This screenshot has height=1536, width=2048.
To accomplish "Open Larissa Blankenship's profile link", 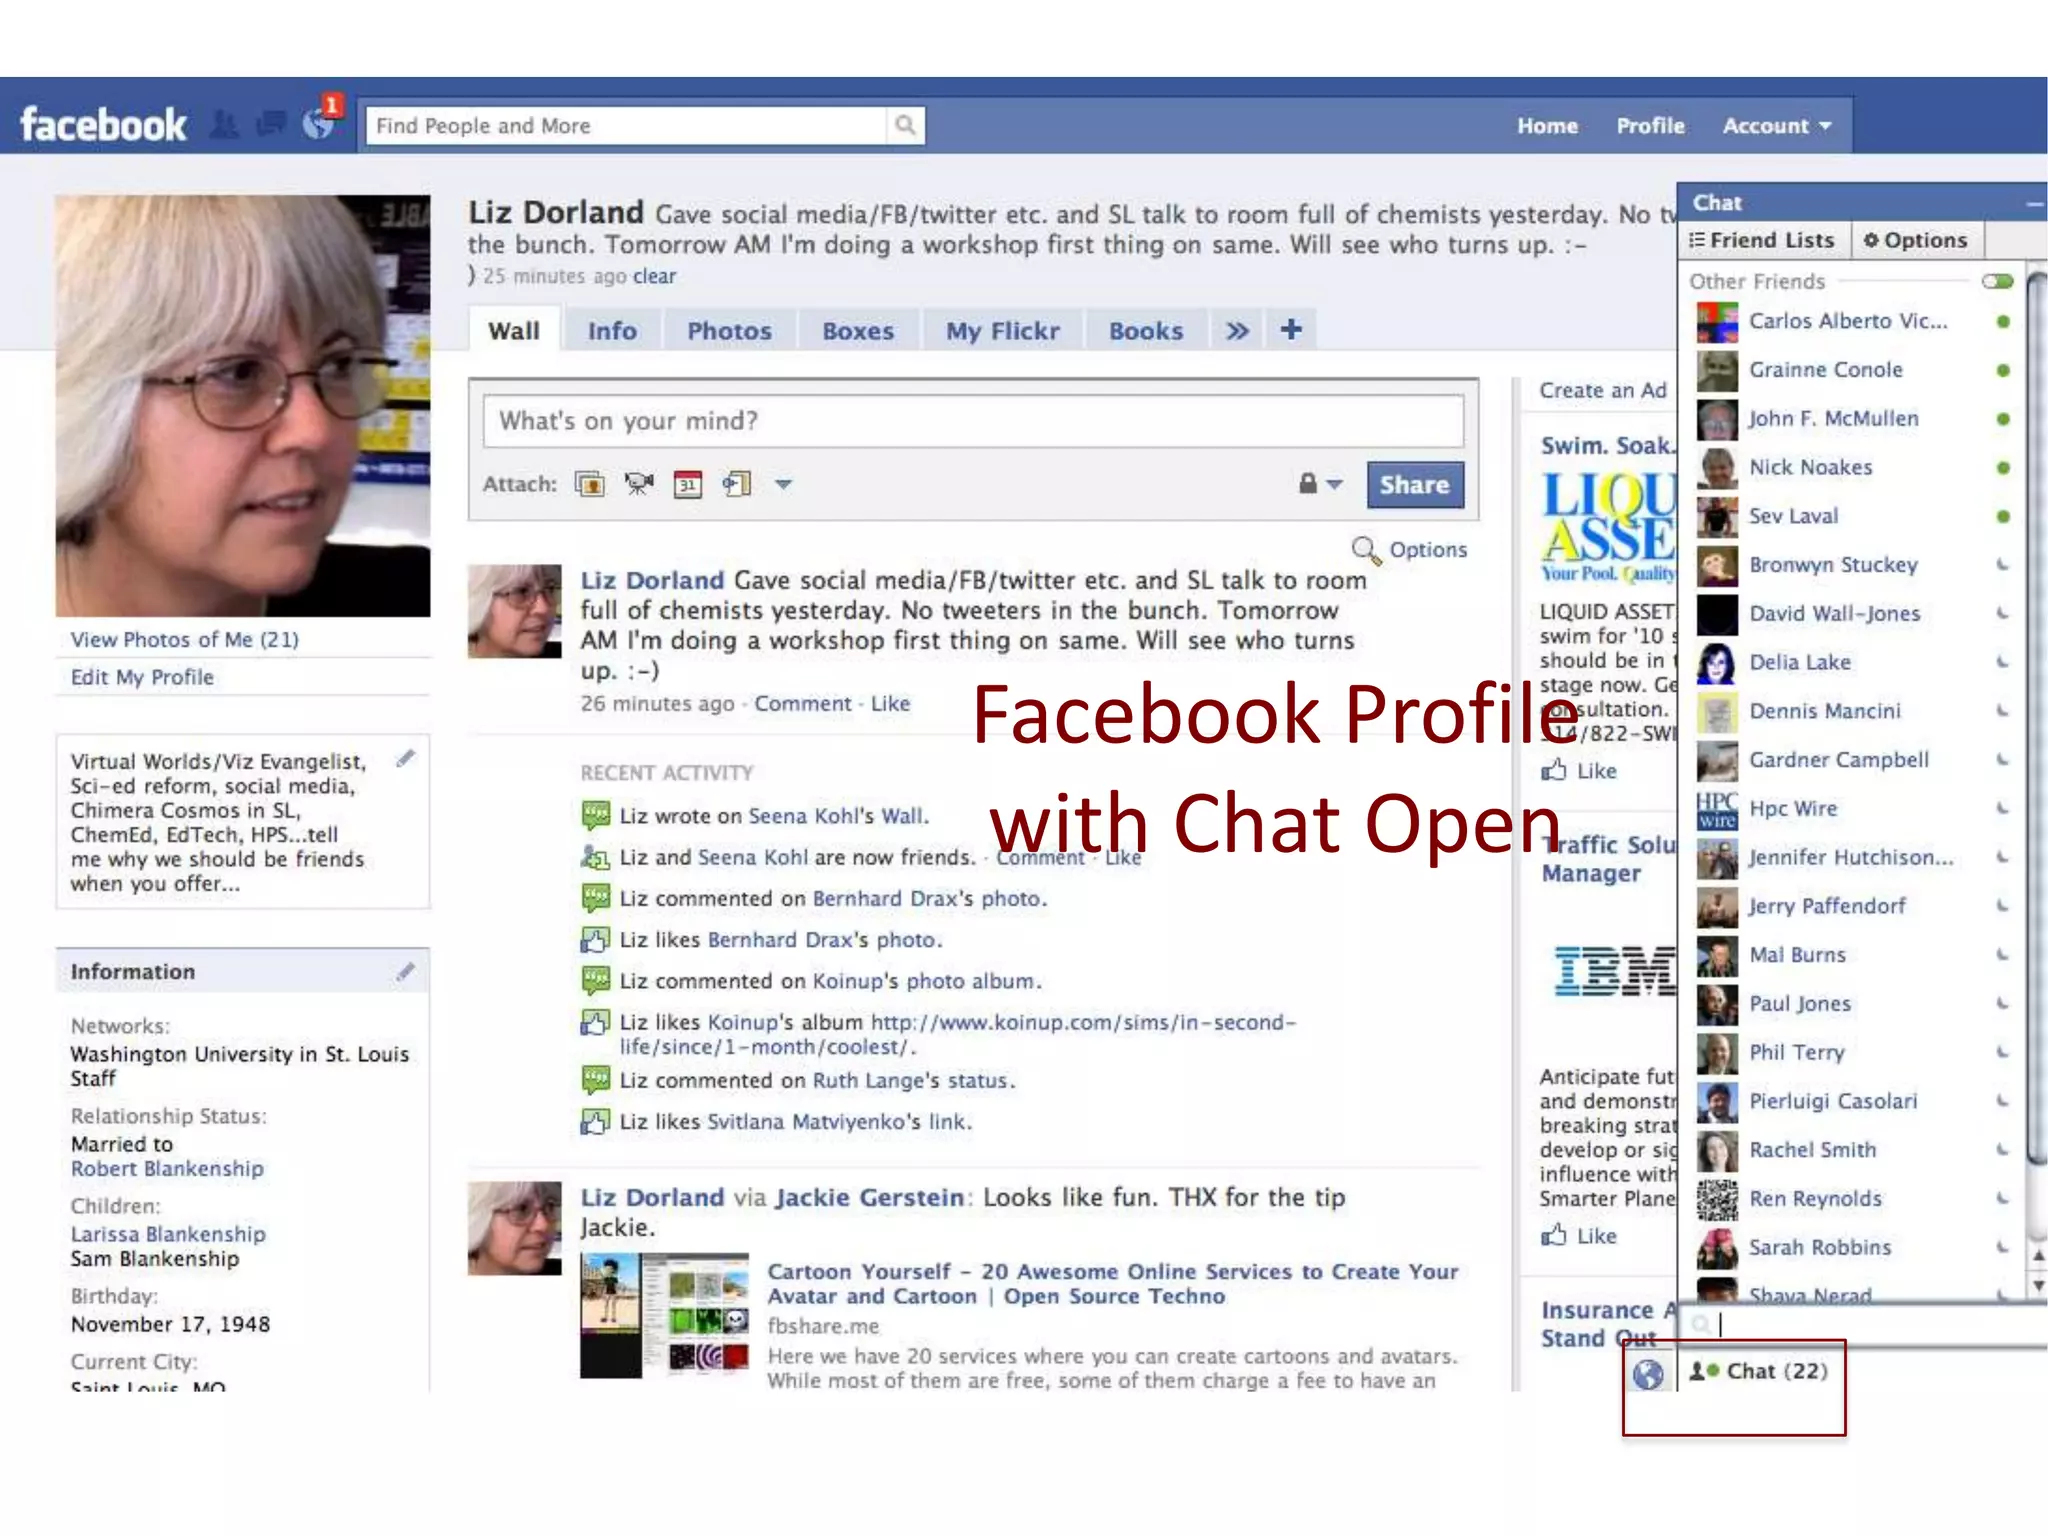I will pyautogui.click(x=168, y=1234).
